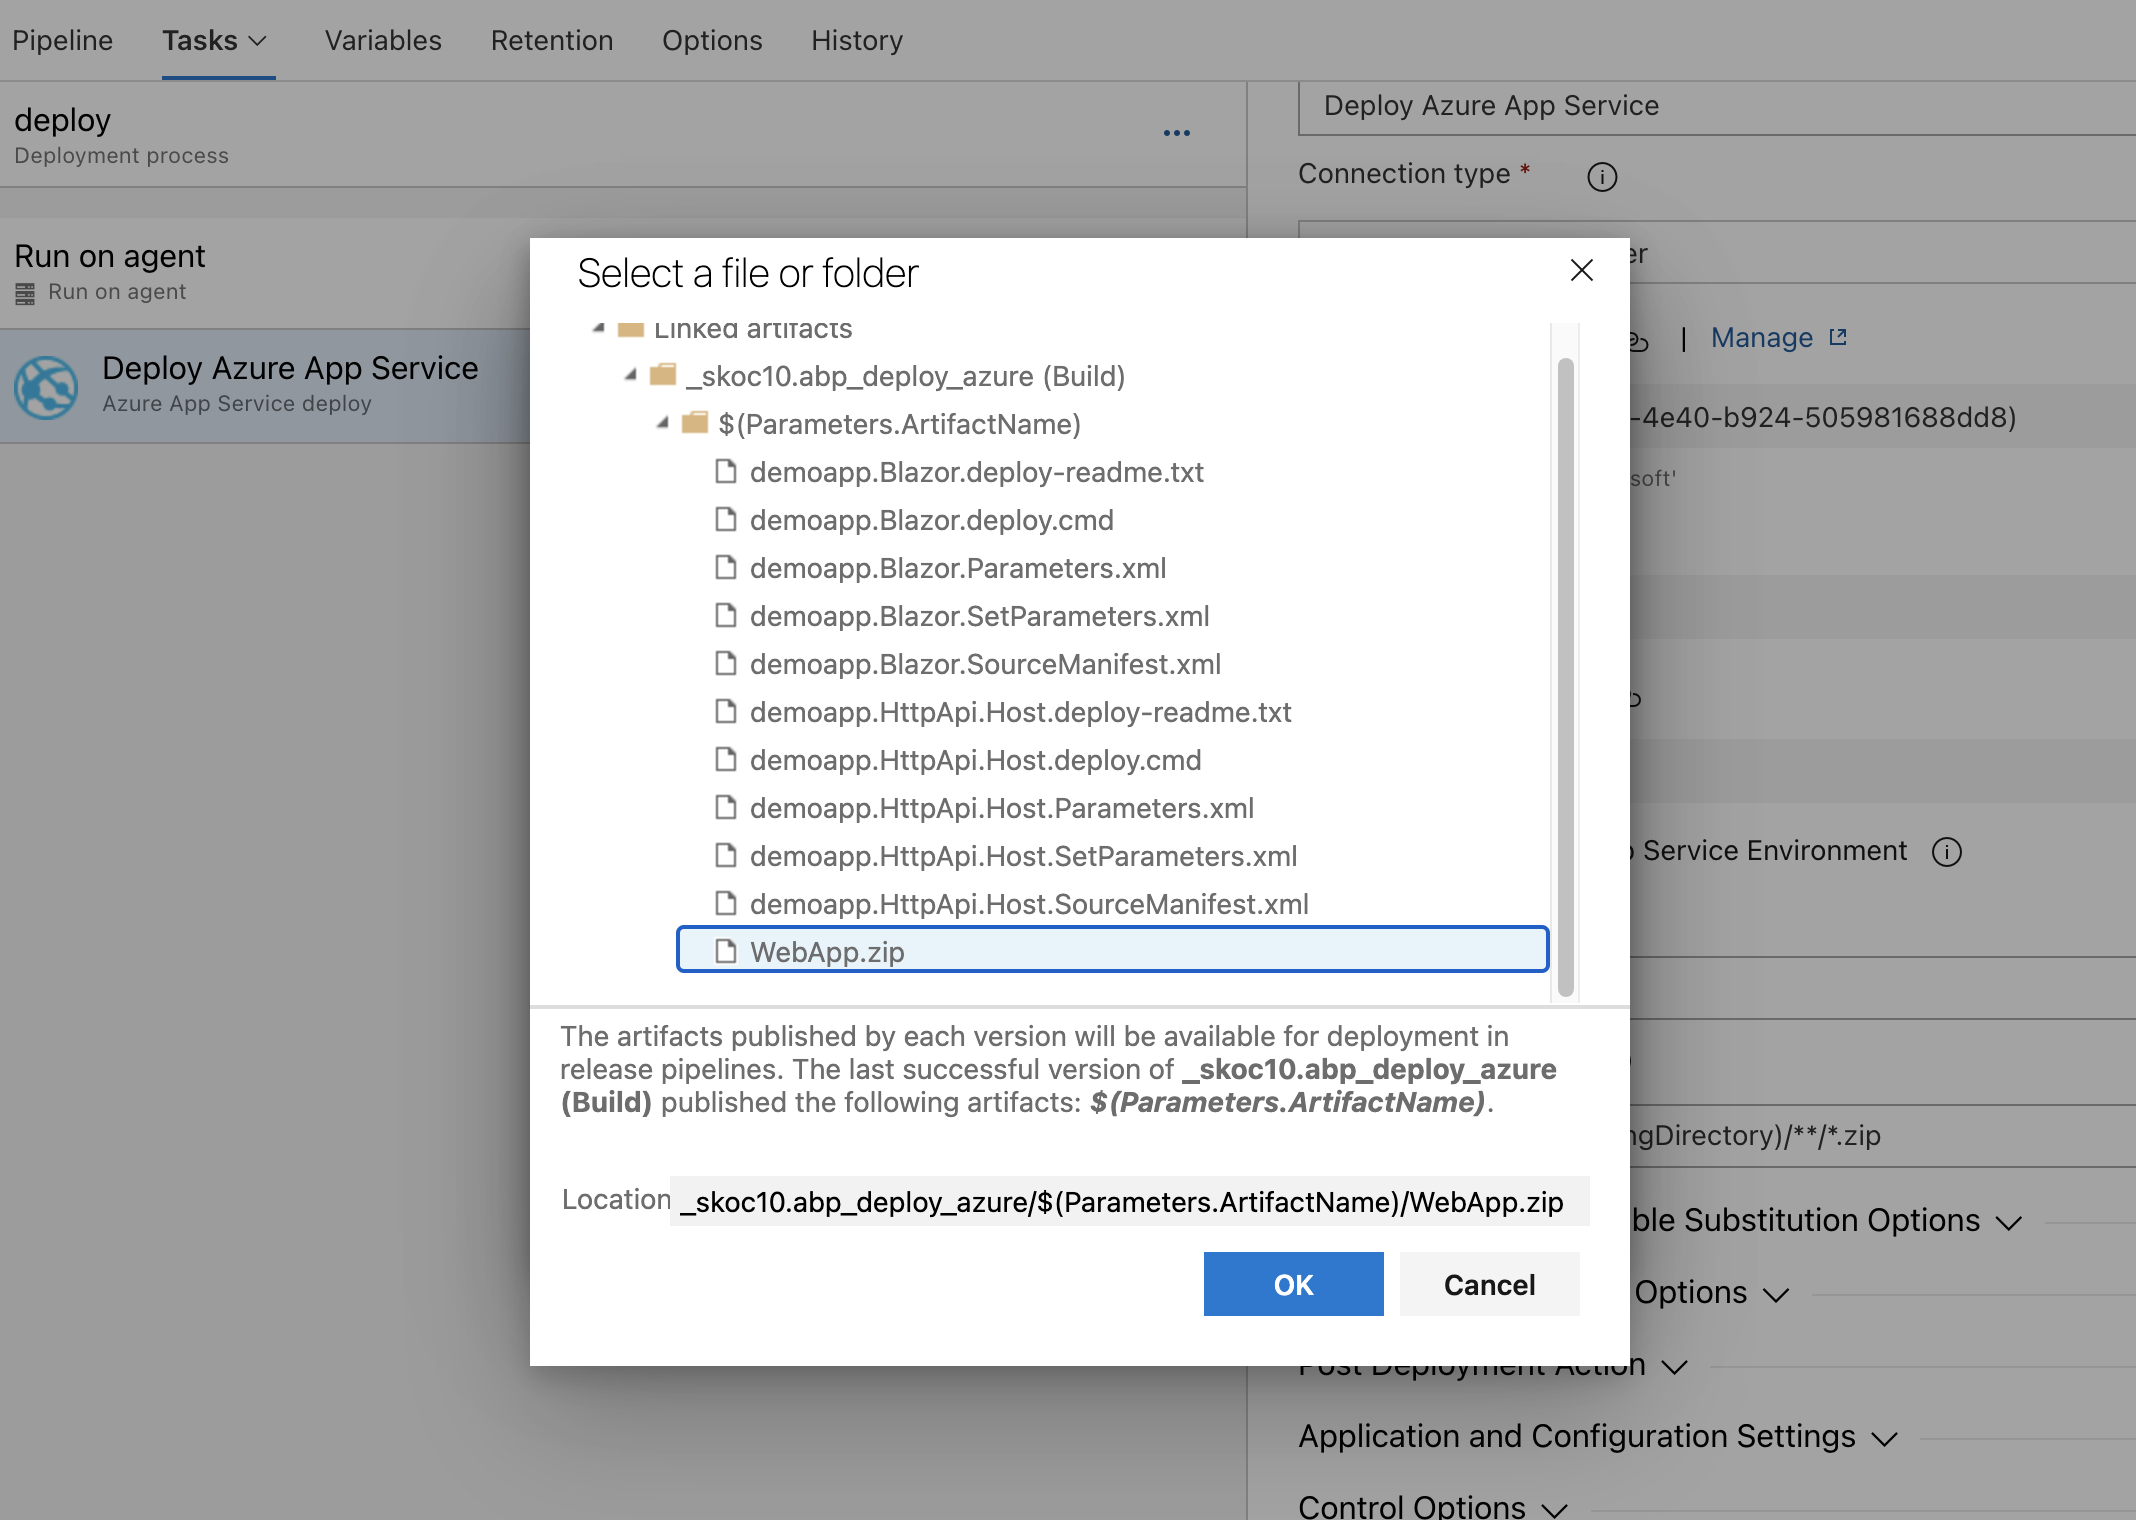Click the _skoc10.abp_deploy_azure build folder icon
This screenshot has height=1520, width=2136.
click(663, 375)
